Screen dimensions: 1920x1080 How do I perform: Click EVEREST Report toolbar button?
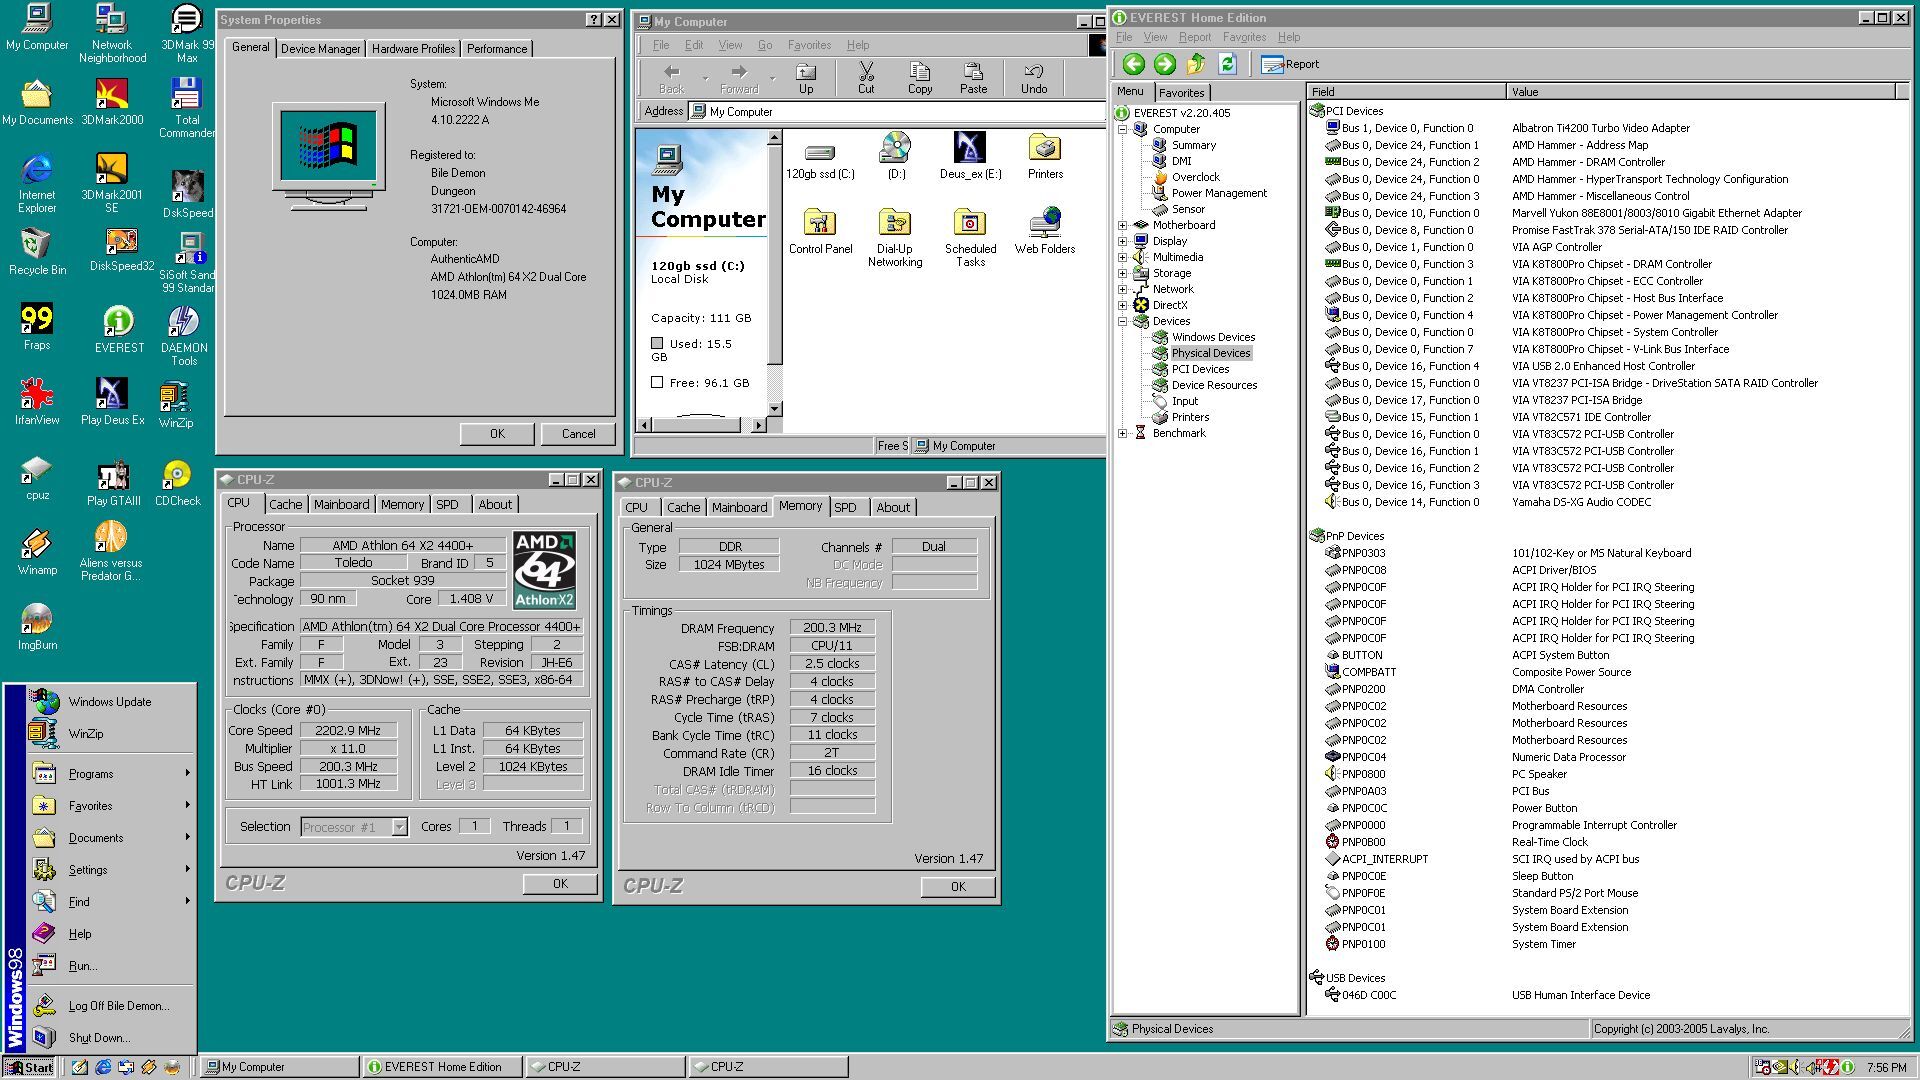coord(1290,64)
